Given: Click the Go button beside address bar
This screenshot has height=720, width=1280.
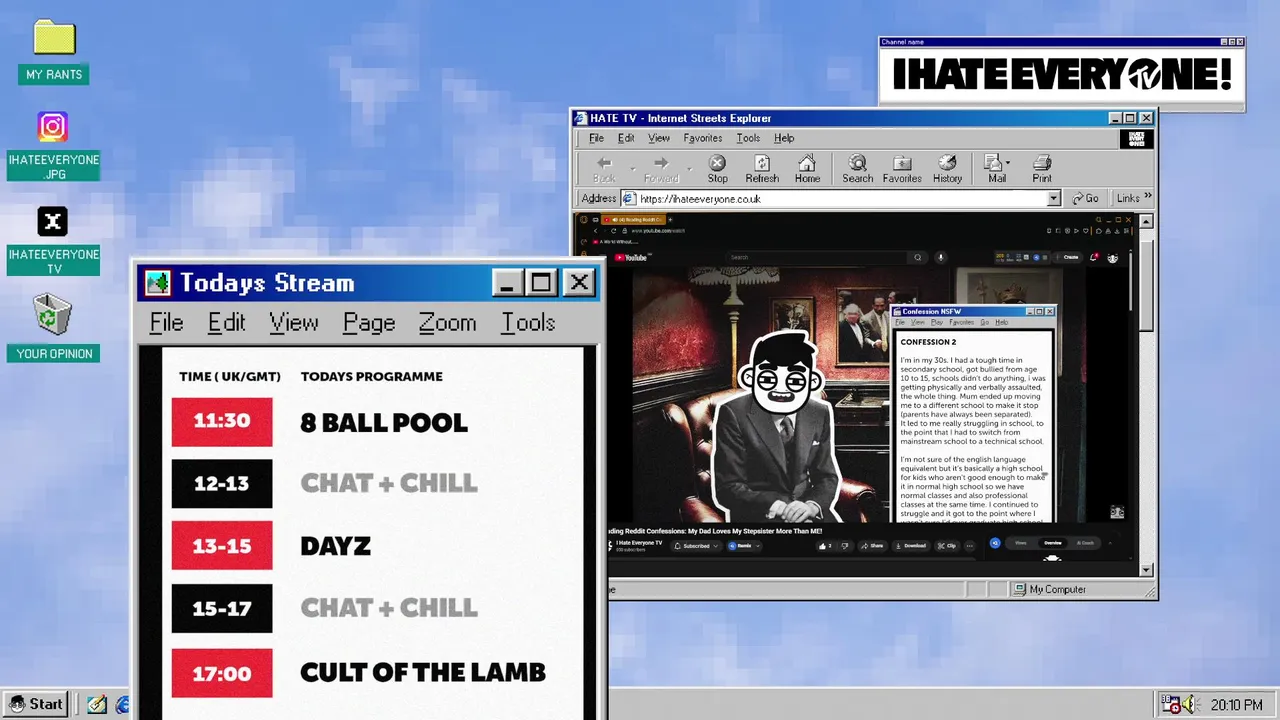Looking at the screenshot, I should pos(1085,199).
